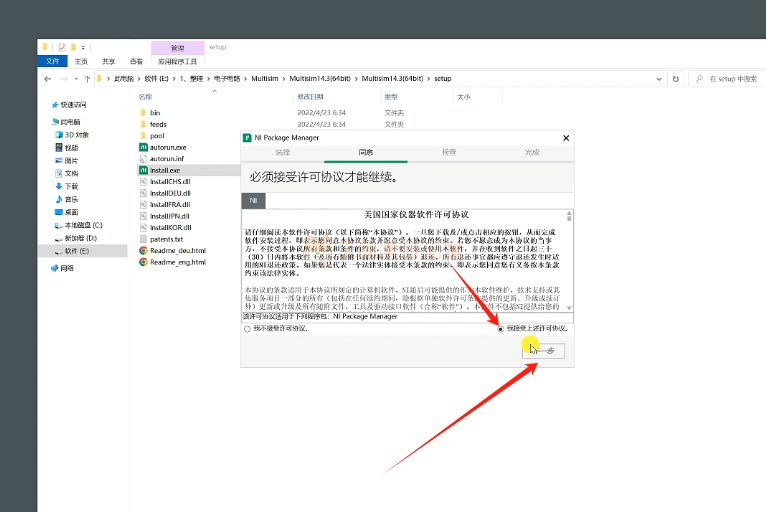The height and width of the screenshot is (512, 766).
Task: Click the back arrow in File Explorer
Action: coord(48,78)
